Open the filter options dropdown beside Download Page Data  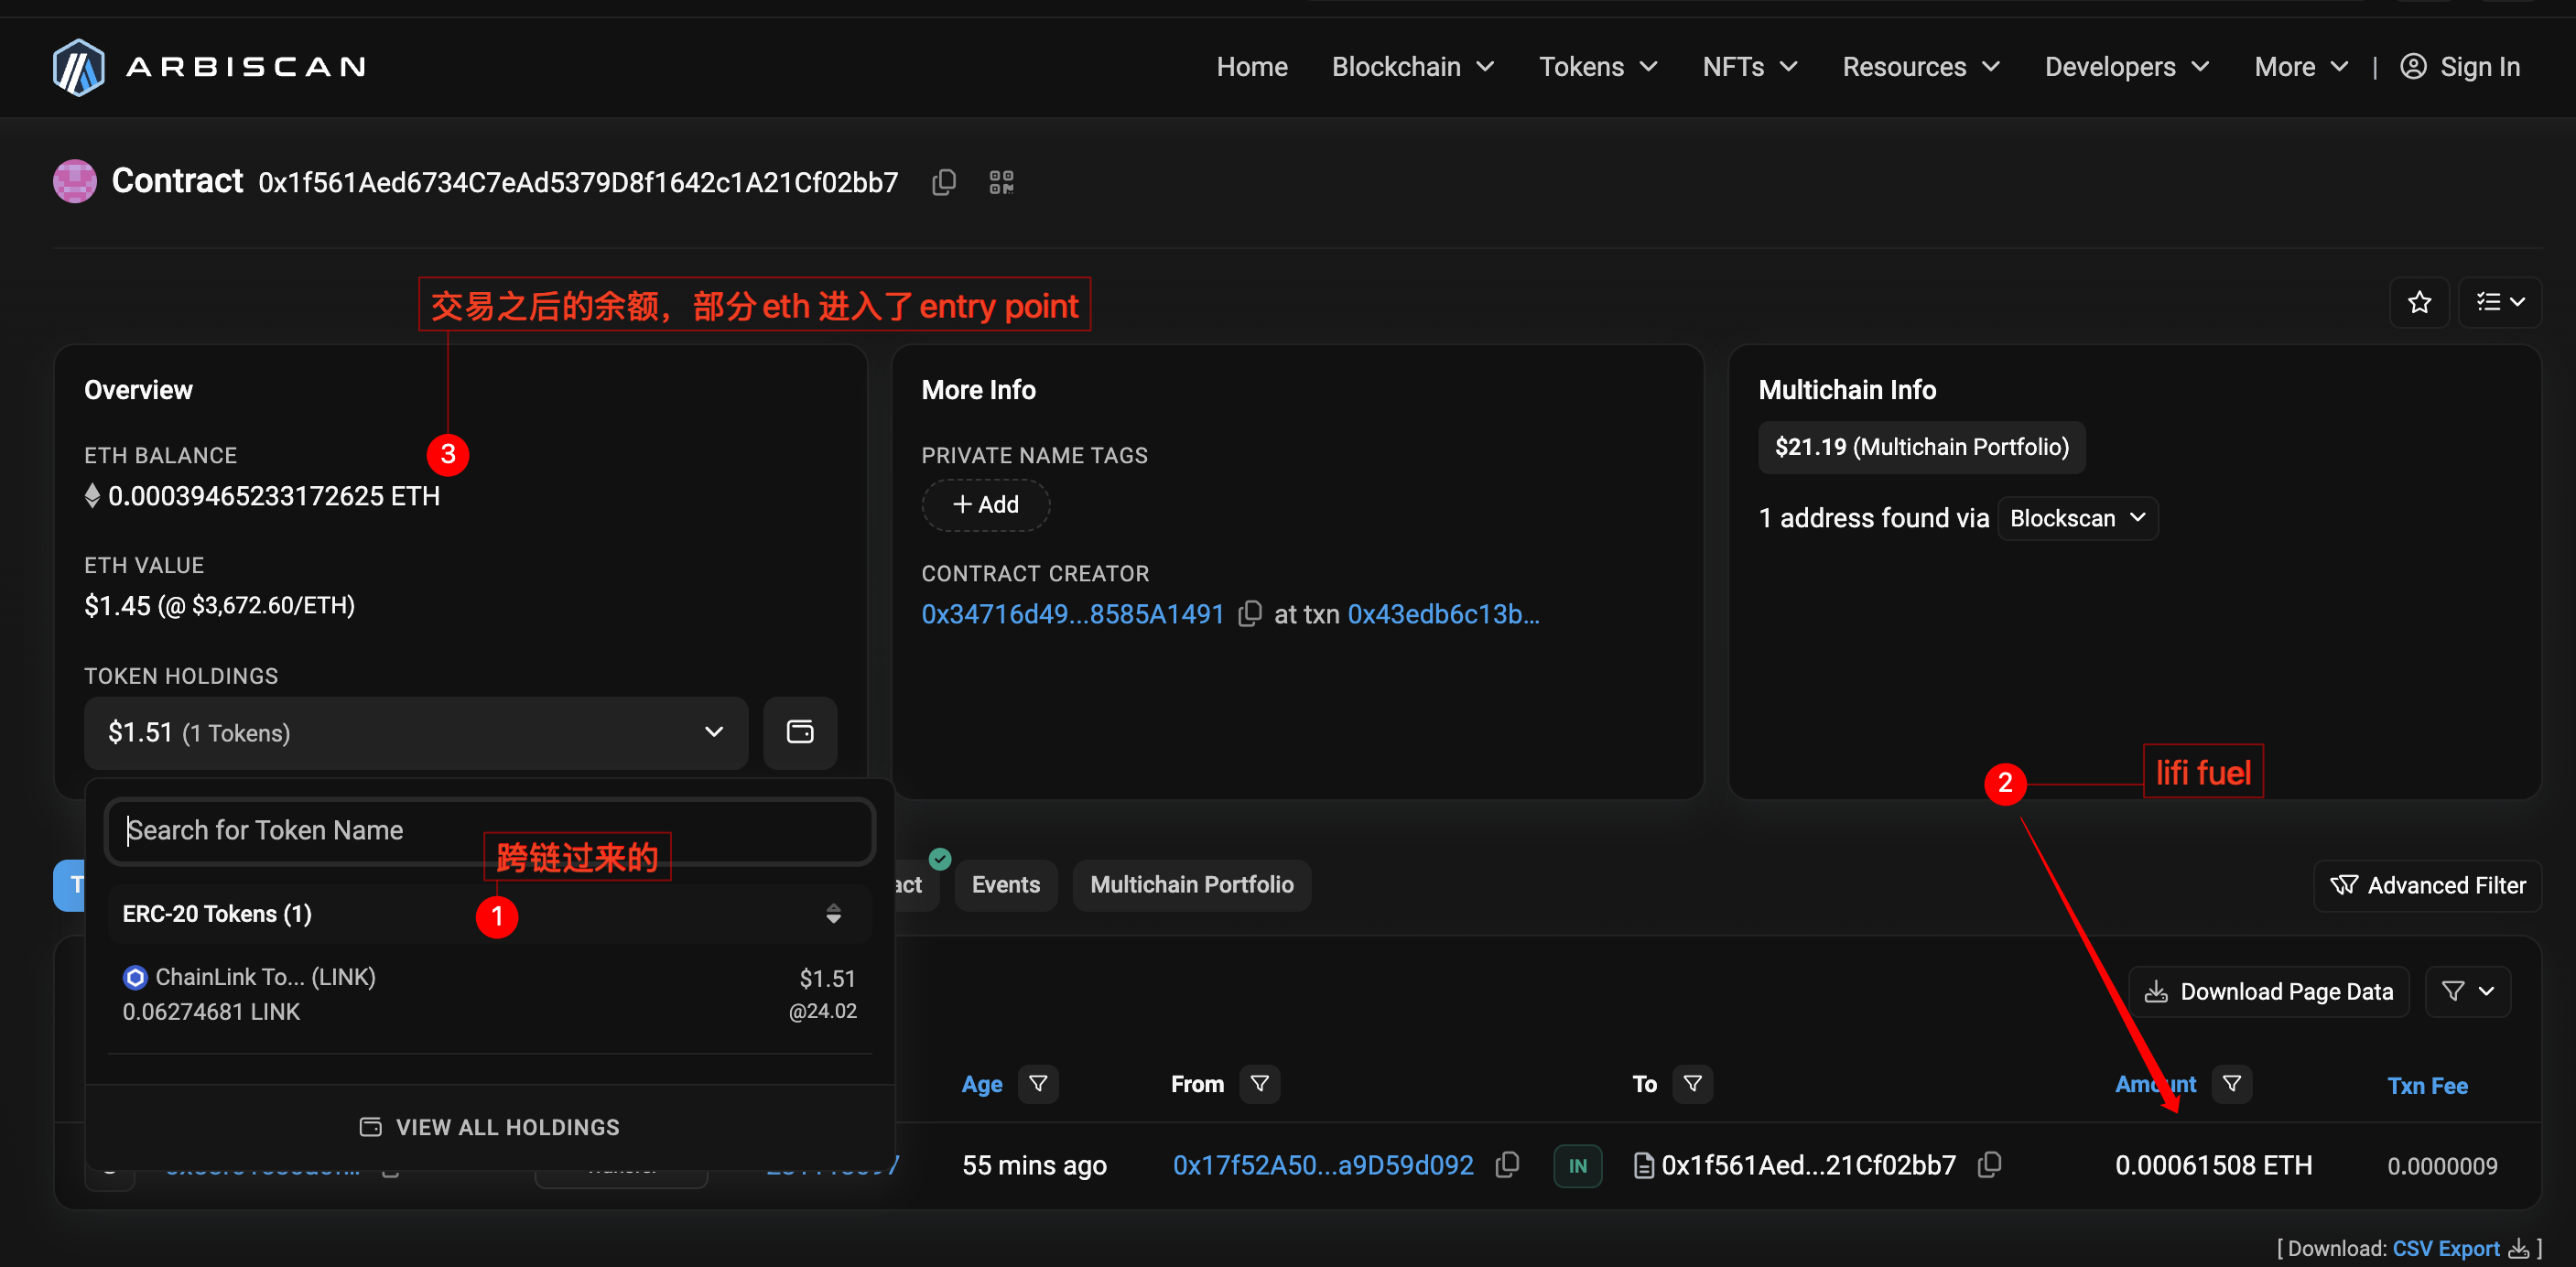pyautogui.click(x=2468, y=991)
